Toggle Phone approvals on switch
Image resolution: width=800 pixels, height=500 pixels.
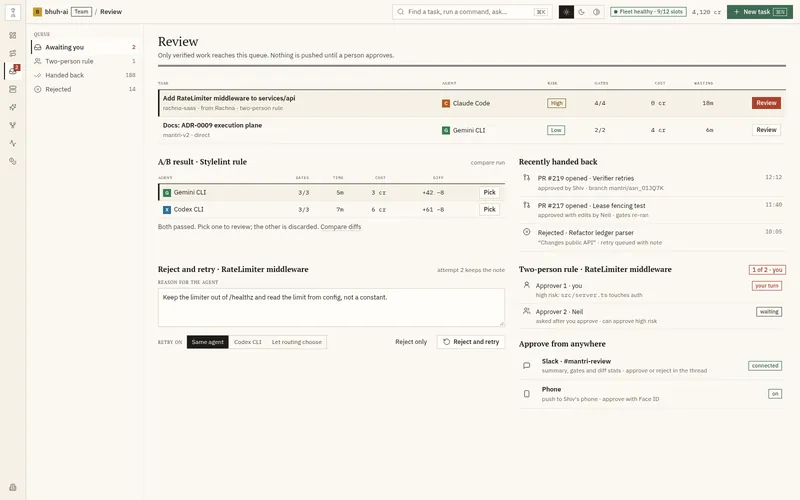(x=774, y=394)
